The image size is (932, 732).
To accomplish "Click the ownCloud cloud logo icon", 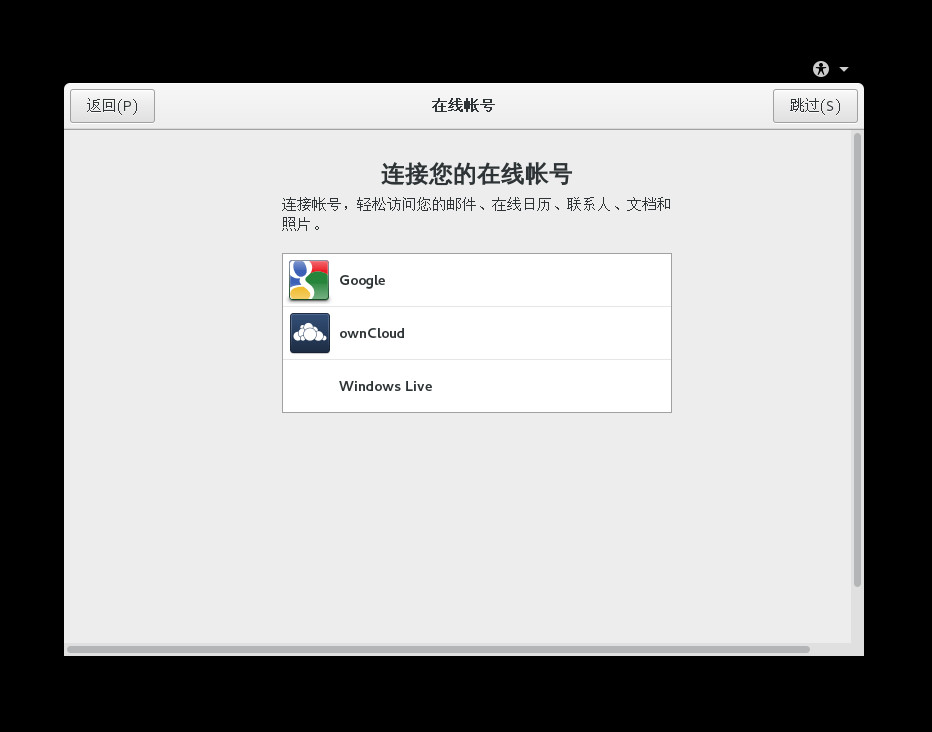I will coord(309,333).
